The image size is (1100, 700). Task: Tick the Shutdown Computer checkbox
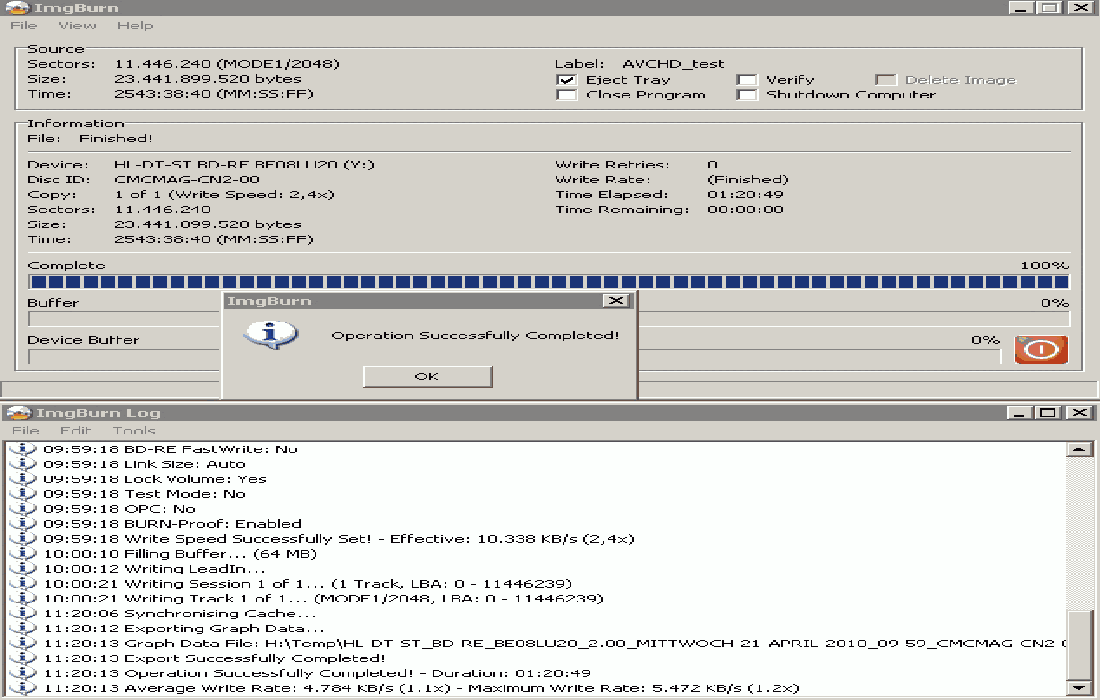point(746,95)
